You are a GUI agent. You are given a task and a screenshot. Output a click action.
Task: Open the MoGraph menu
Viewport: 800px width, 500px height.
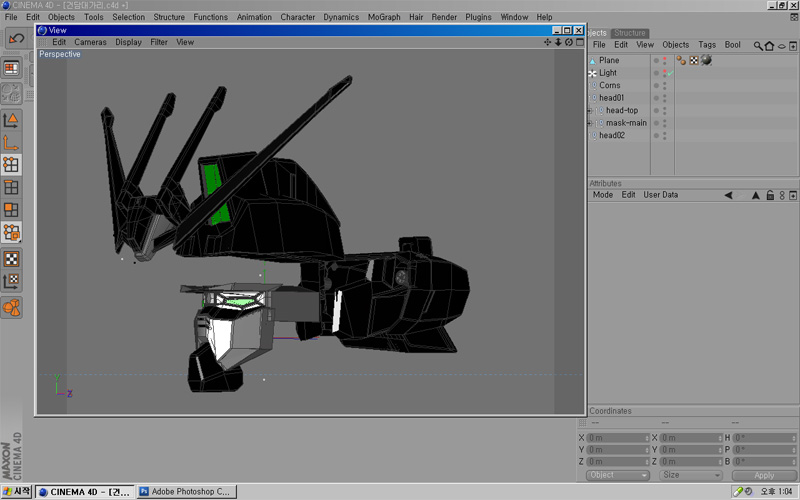(x=384, y=17)
